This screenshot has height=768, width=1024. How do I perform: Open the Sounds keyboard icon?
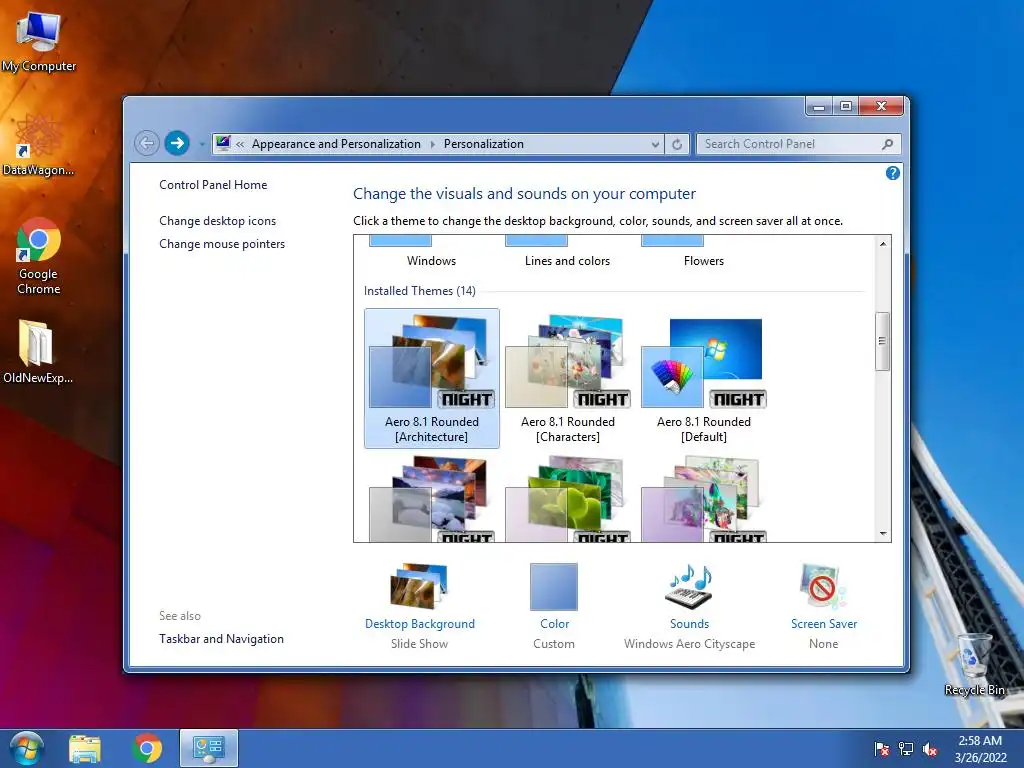(x=690, y=586)
